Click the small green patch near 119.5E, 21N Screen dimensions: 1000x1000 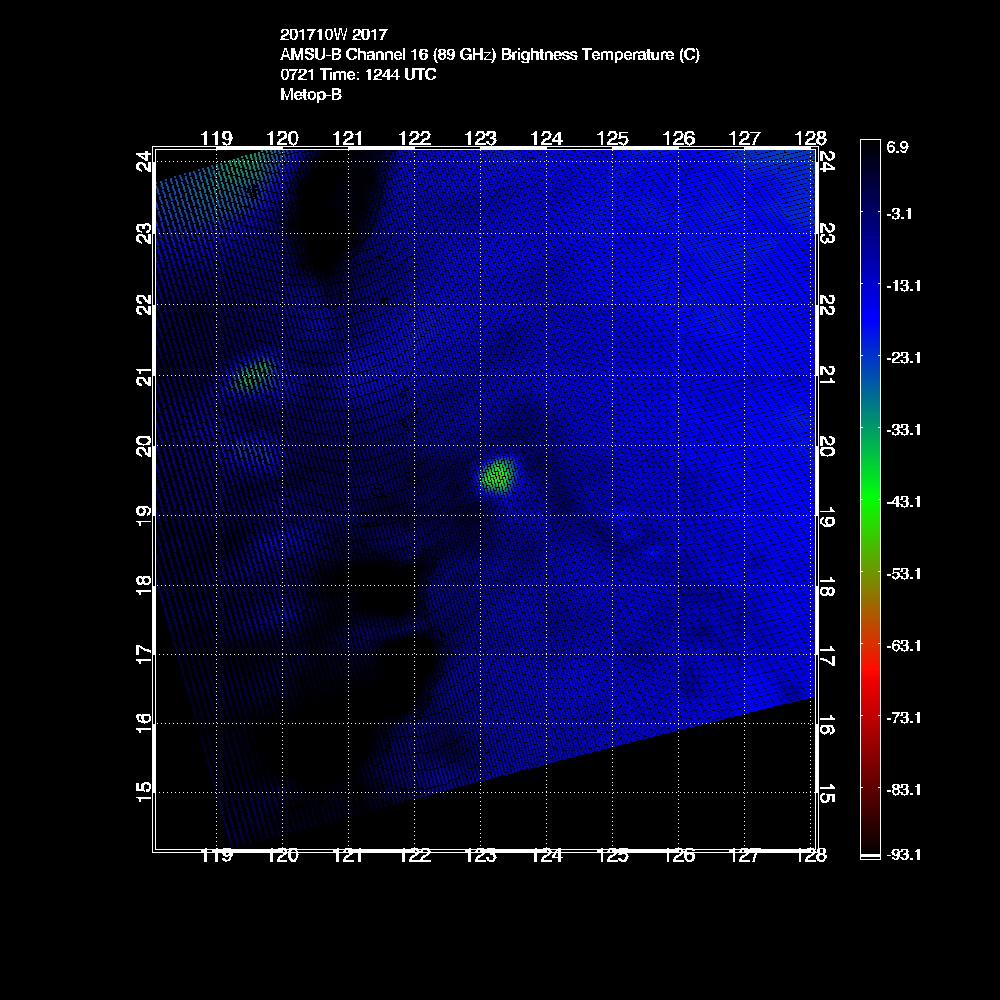pyautogui.click(x=254, y=375)
